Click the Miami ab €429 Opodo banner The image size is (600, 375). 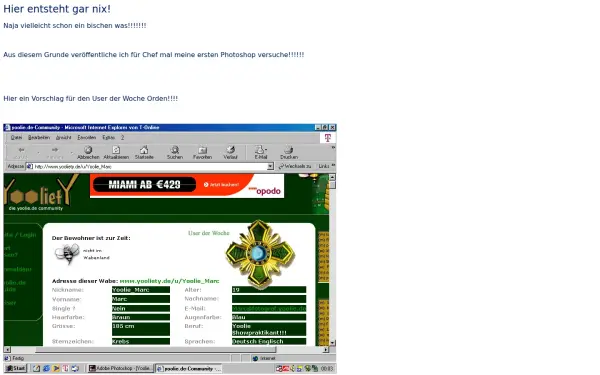187,186
